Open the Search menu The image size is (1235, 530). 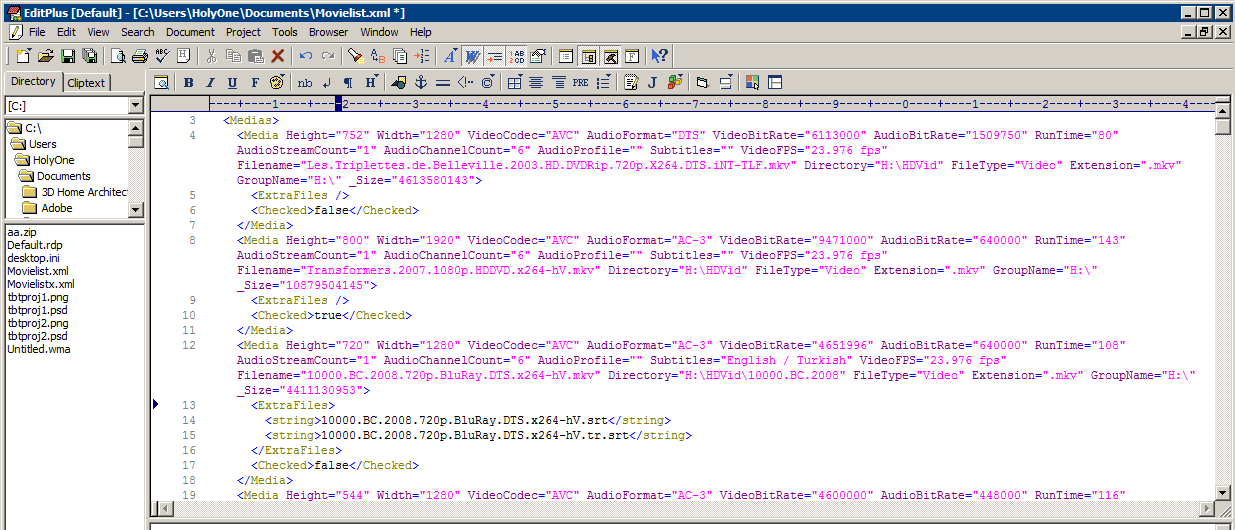[x=138, y=32]
